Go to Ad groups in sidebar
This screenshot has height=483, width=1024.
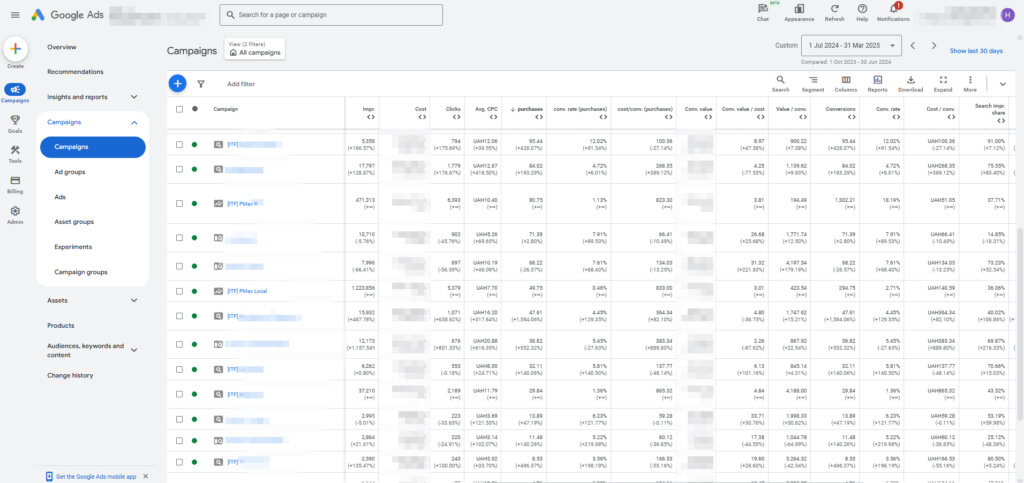click(x=70, y=172)
